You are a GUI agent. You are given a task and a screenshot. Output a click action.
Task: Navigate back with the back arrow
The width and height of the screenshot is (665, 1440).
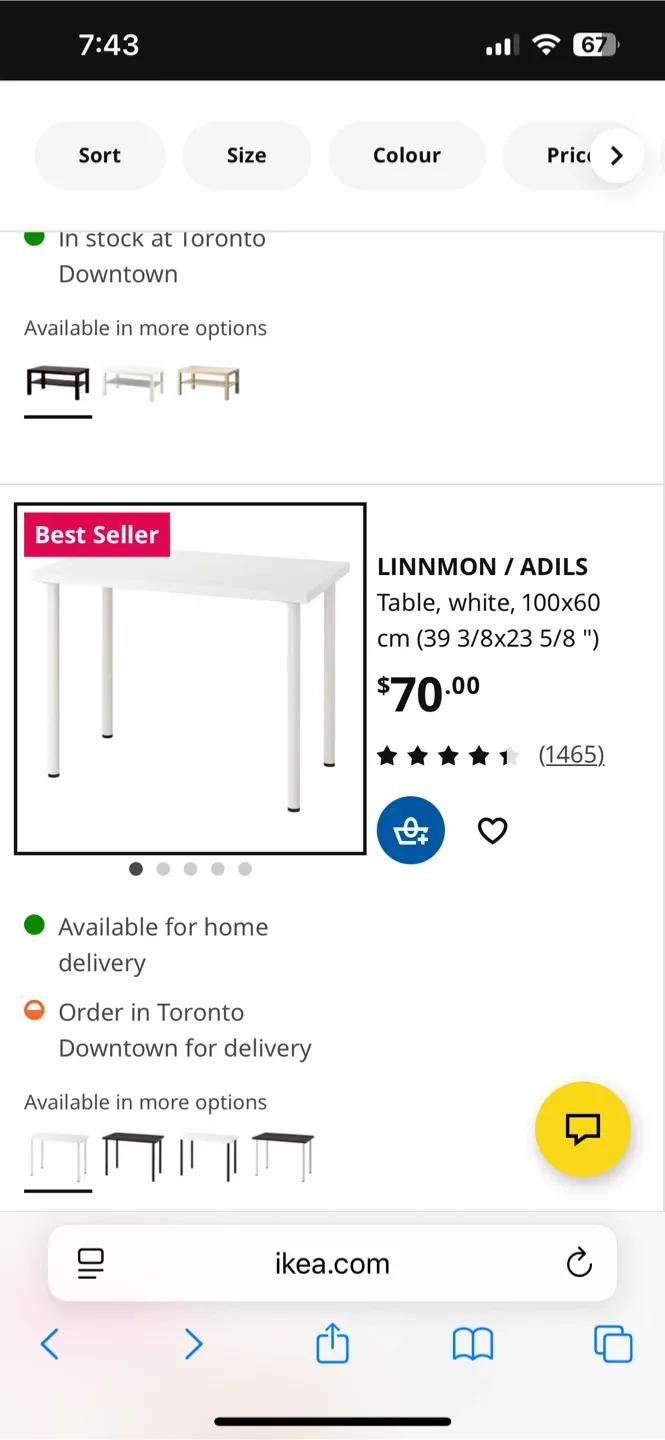[x=50, y=1344]
